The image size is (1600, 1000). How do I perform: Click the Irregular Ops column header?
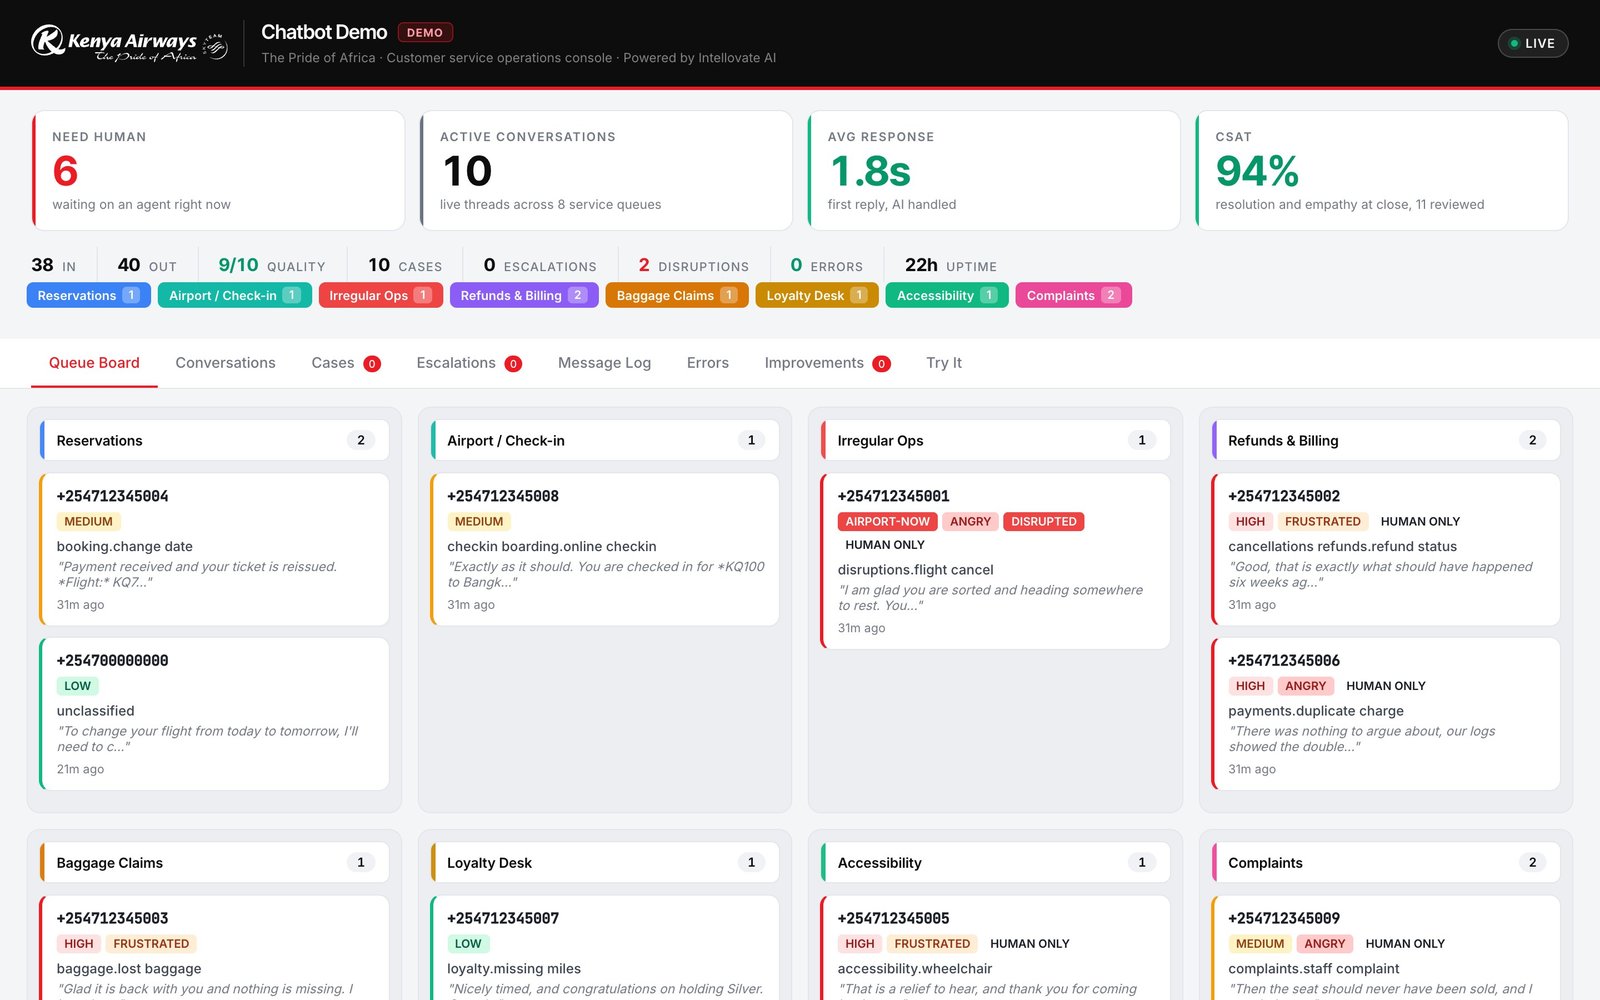995,440
